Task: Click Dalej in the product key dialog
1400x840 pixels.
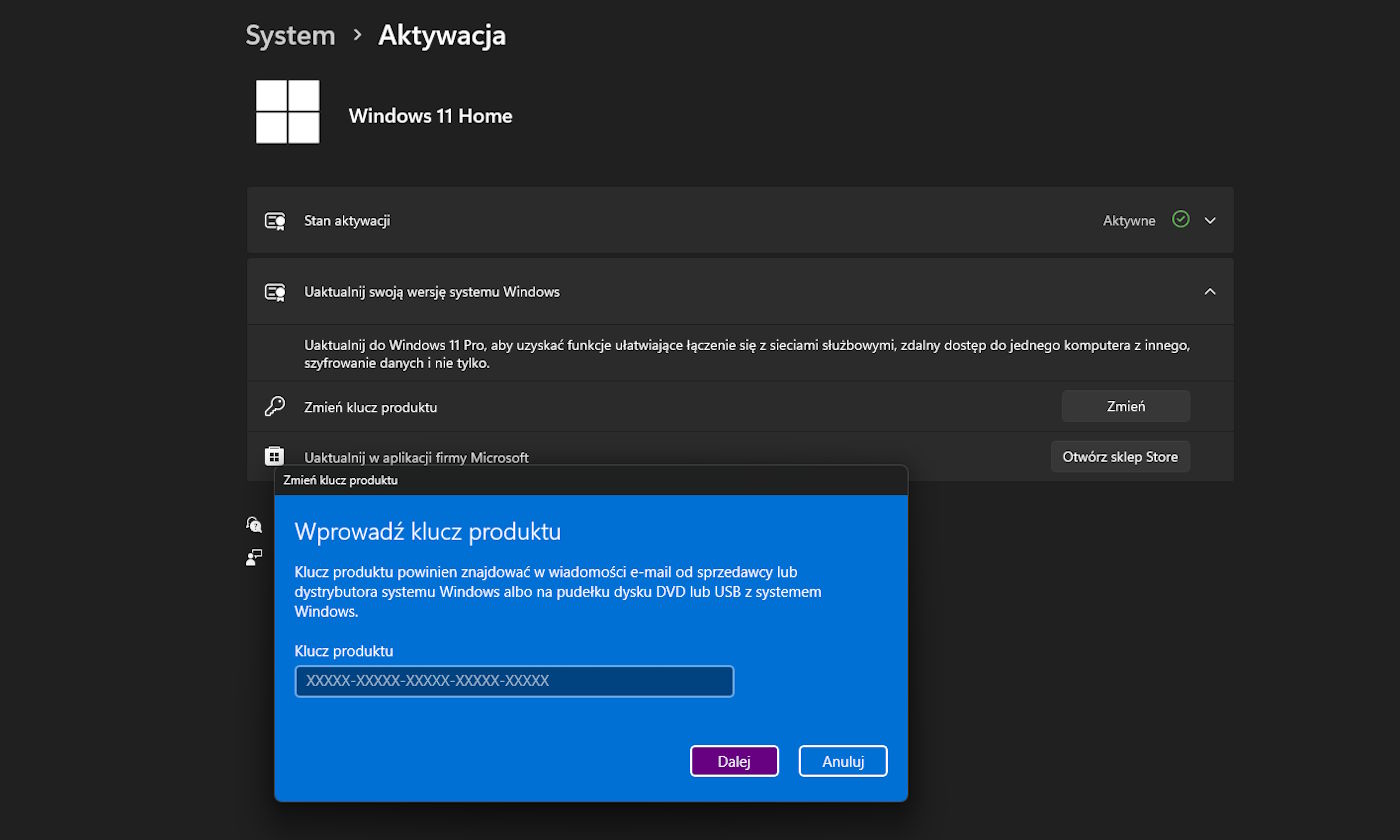Action: (734, 761)
